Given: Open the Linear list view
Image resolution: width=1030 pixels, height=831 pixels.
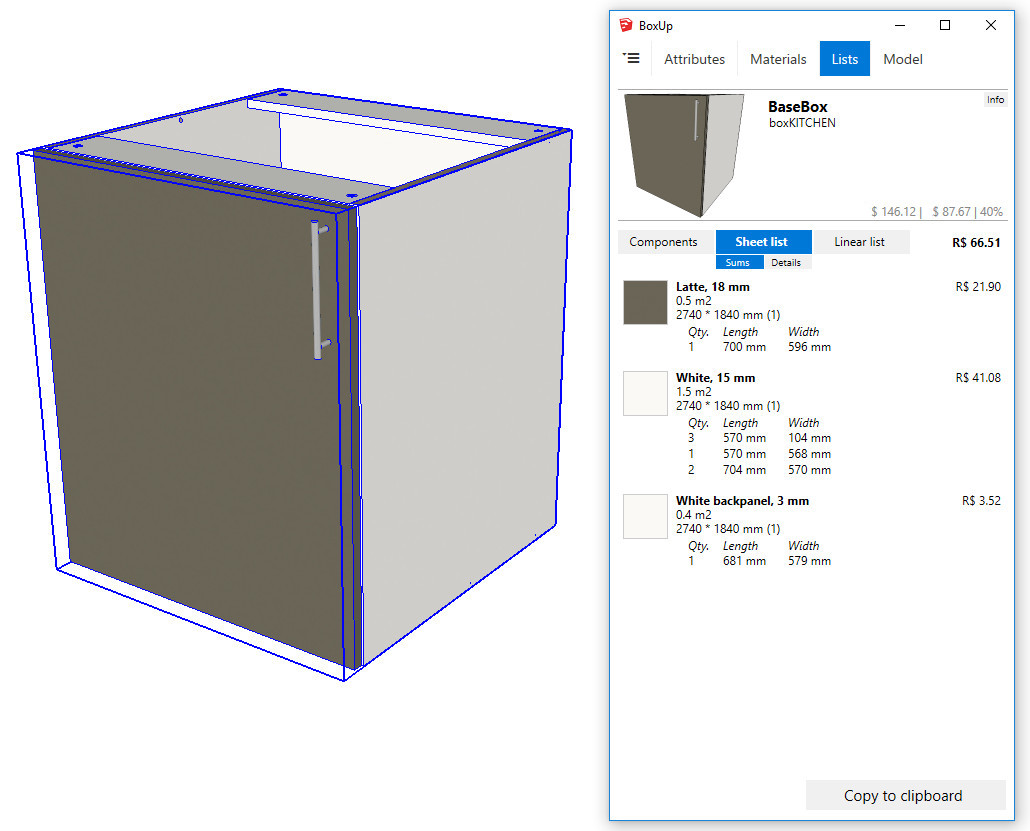Looking at the screenshot, I should [861, 241].
